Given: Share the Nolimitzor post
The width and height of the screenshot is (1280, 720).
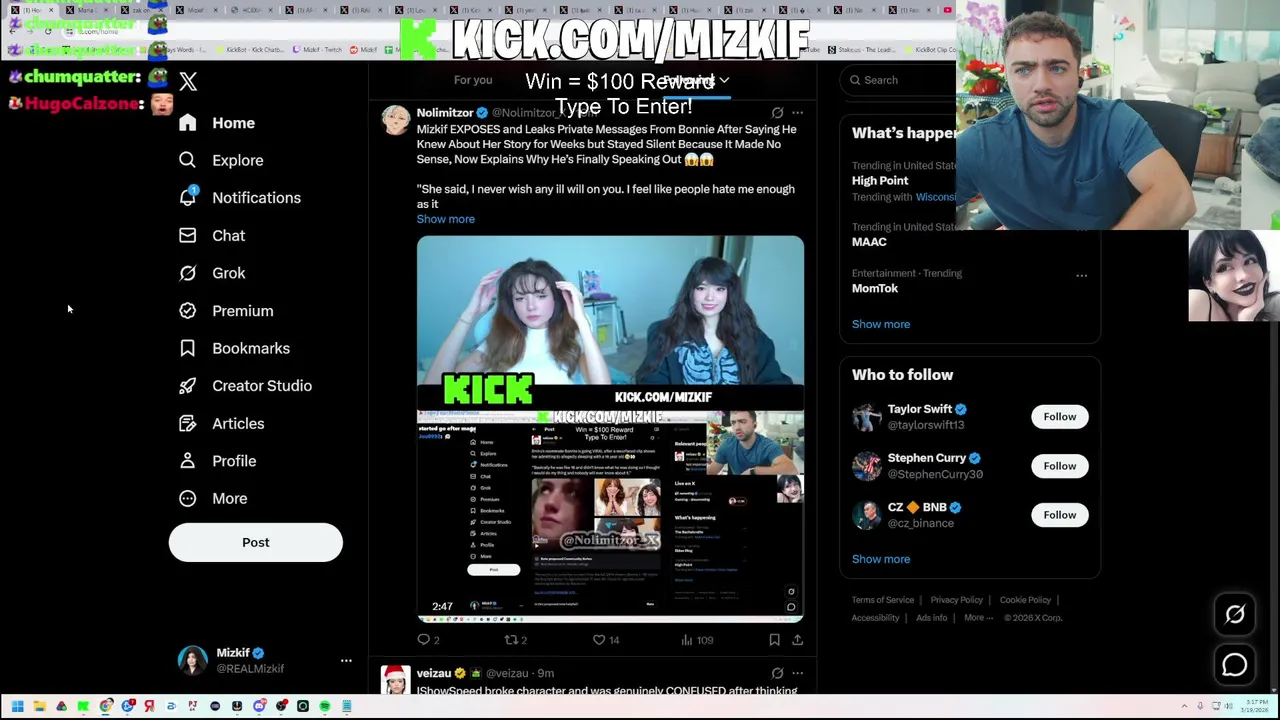Looking at the screenshot, I should [797, 640].
